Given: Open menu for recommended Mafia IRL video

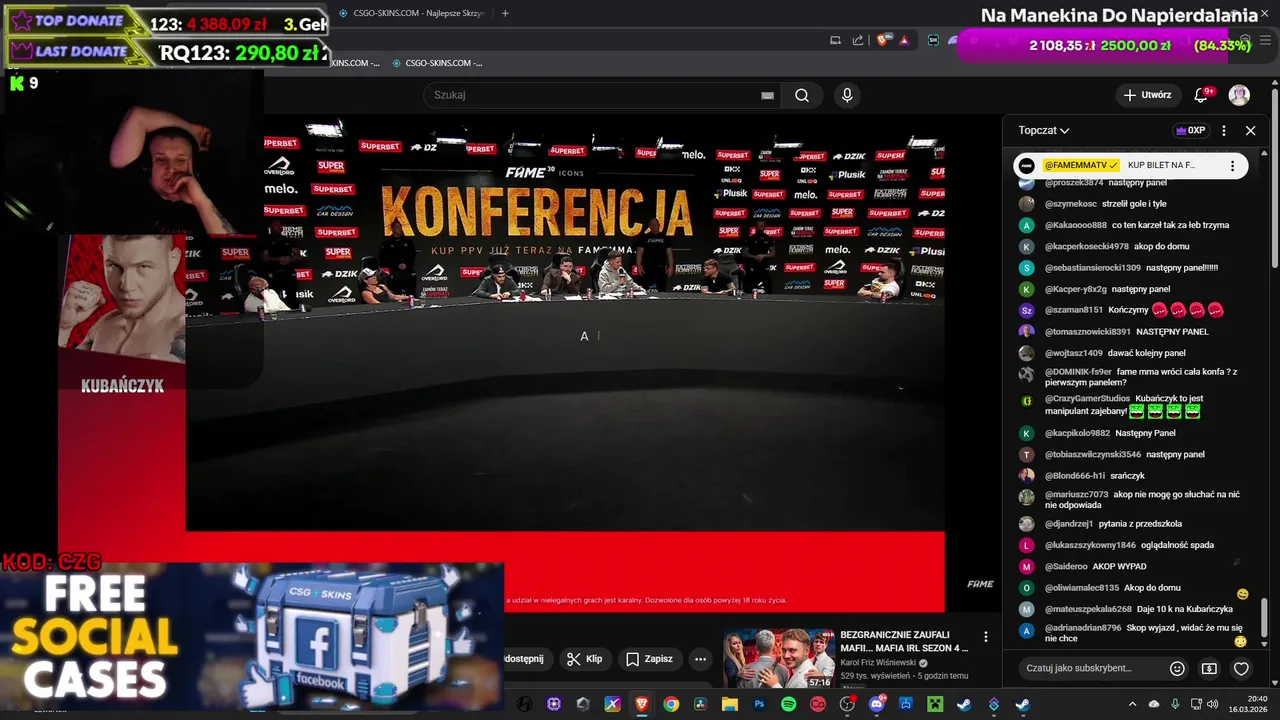Looking at the screenshot, I should (x=985, y=637).
